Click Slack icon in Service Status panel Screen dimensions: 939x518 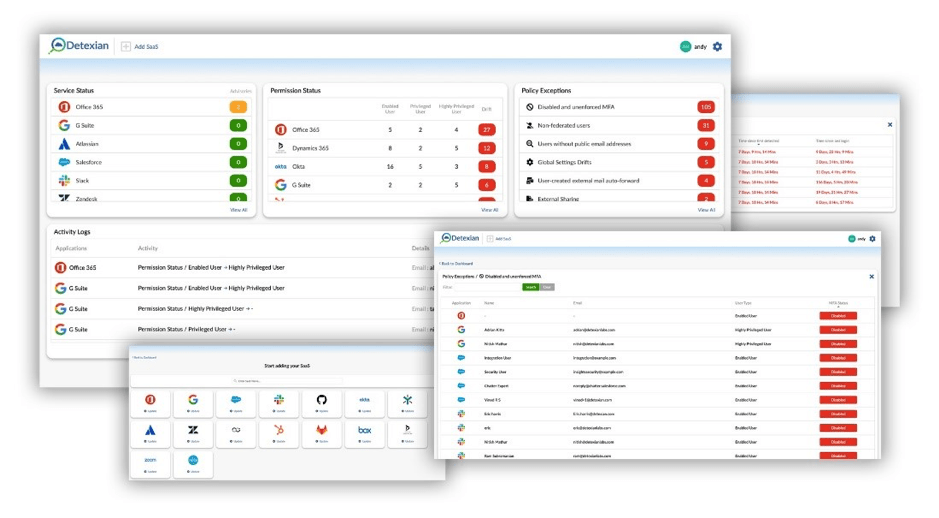64,180
